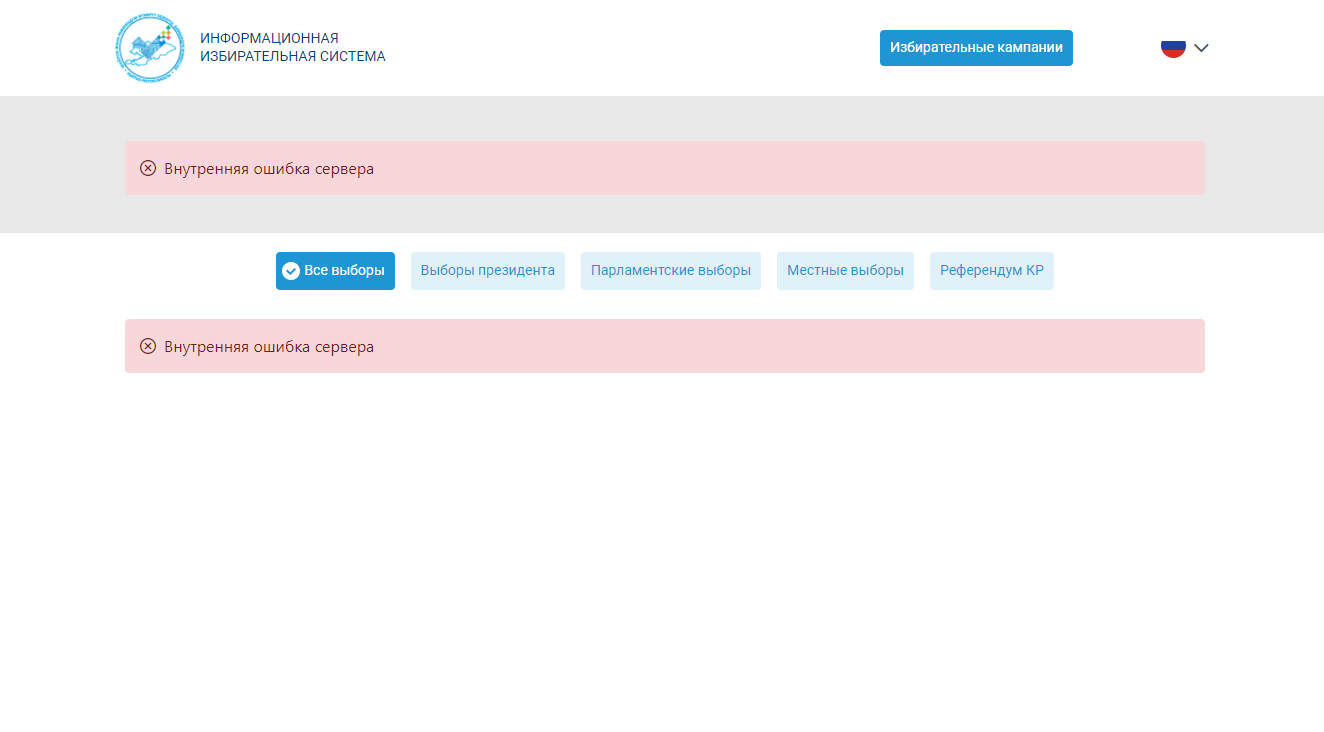
Task: Click the blank white area below lower alert
Action: (x=662, y=550)
